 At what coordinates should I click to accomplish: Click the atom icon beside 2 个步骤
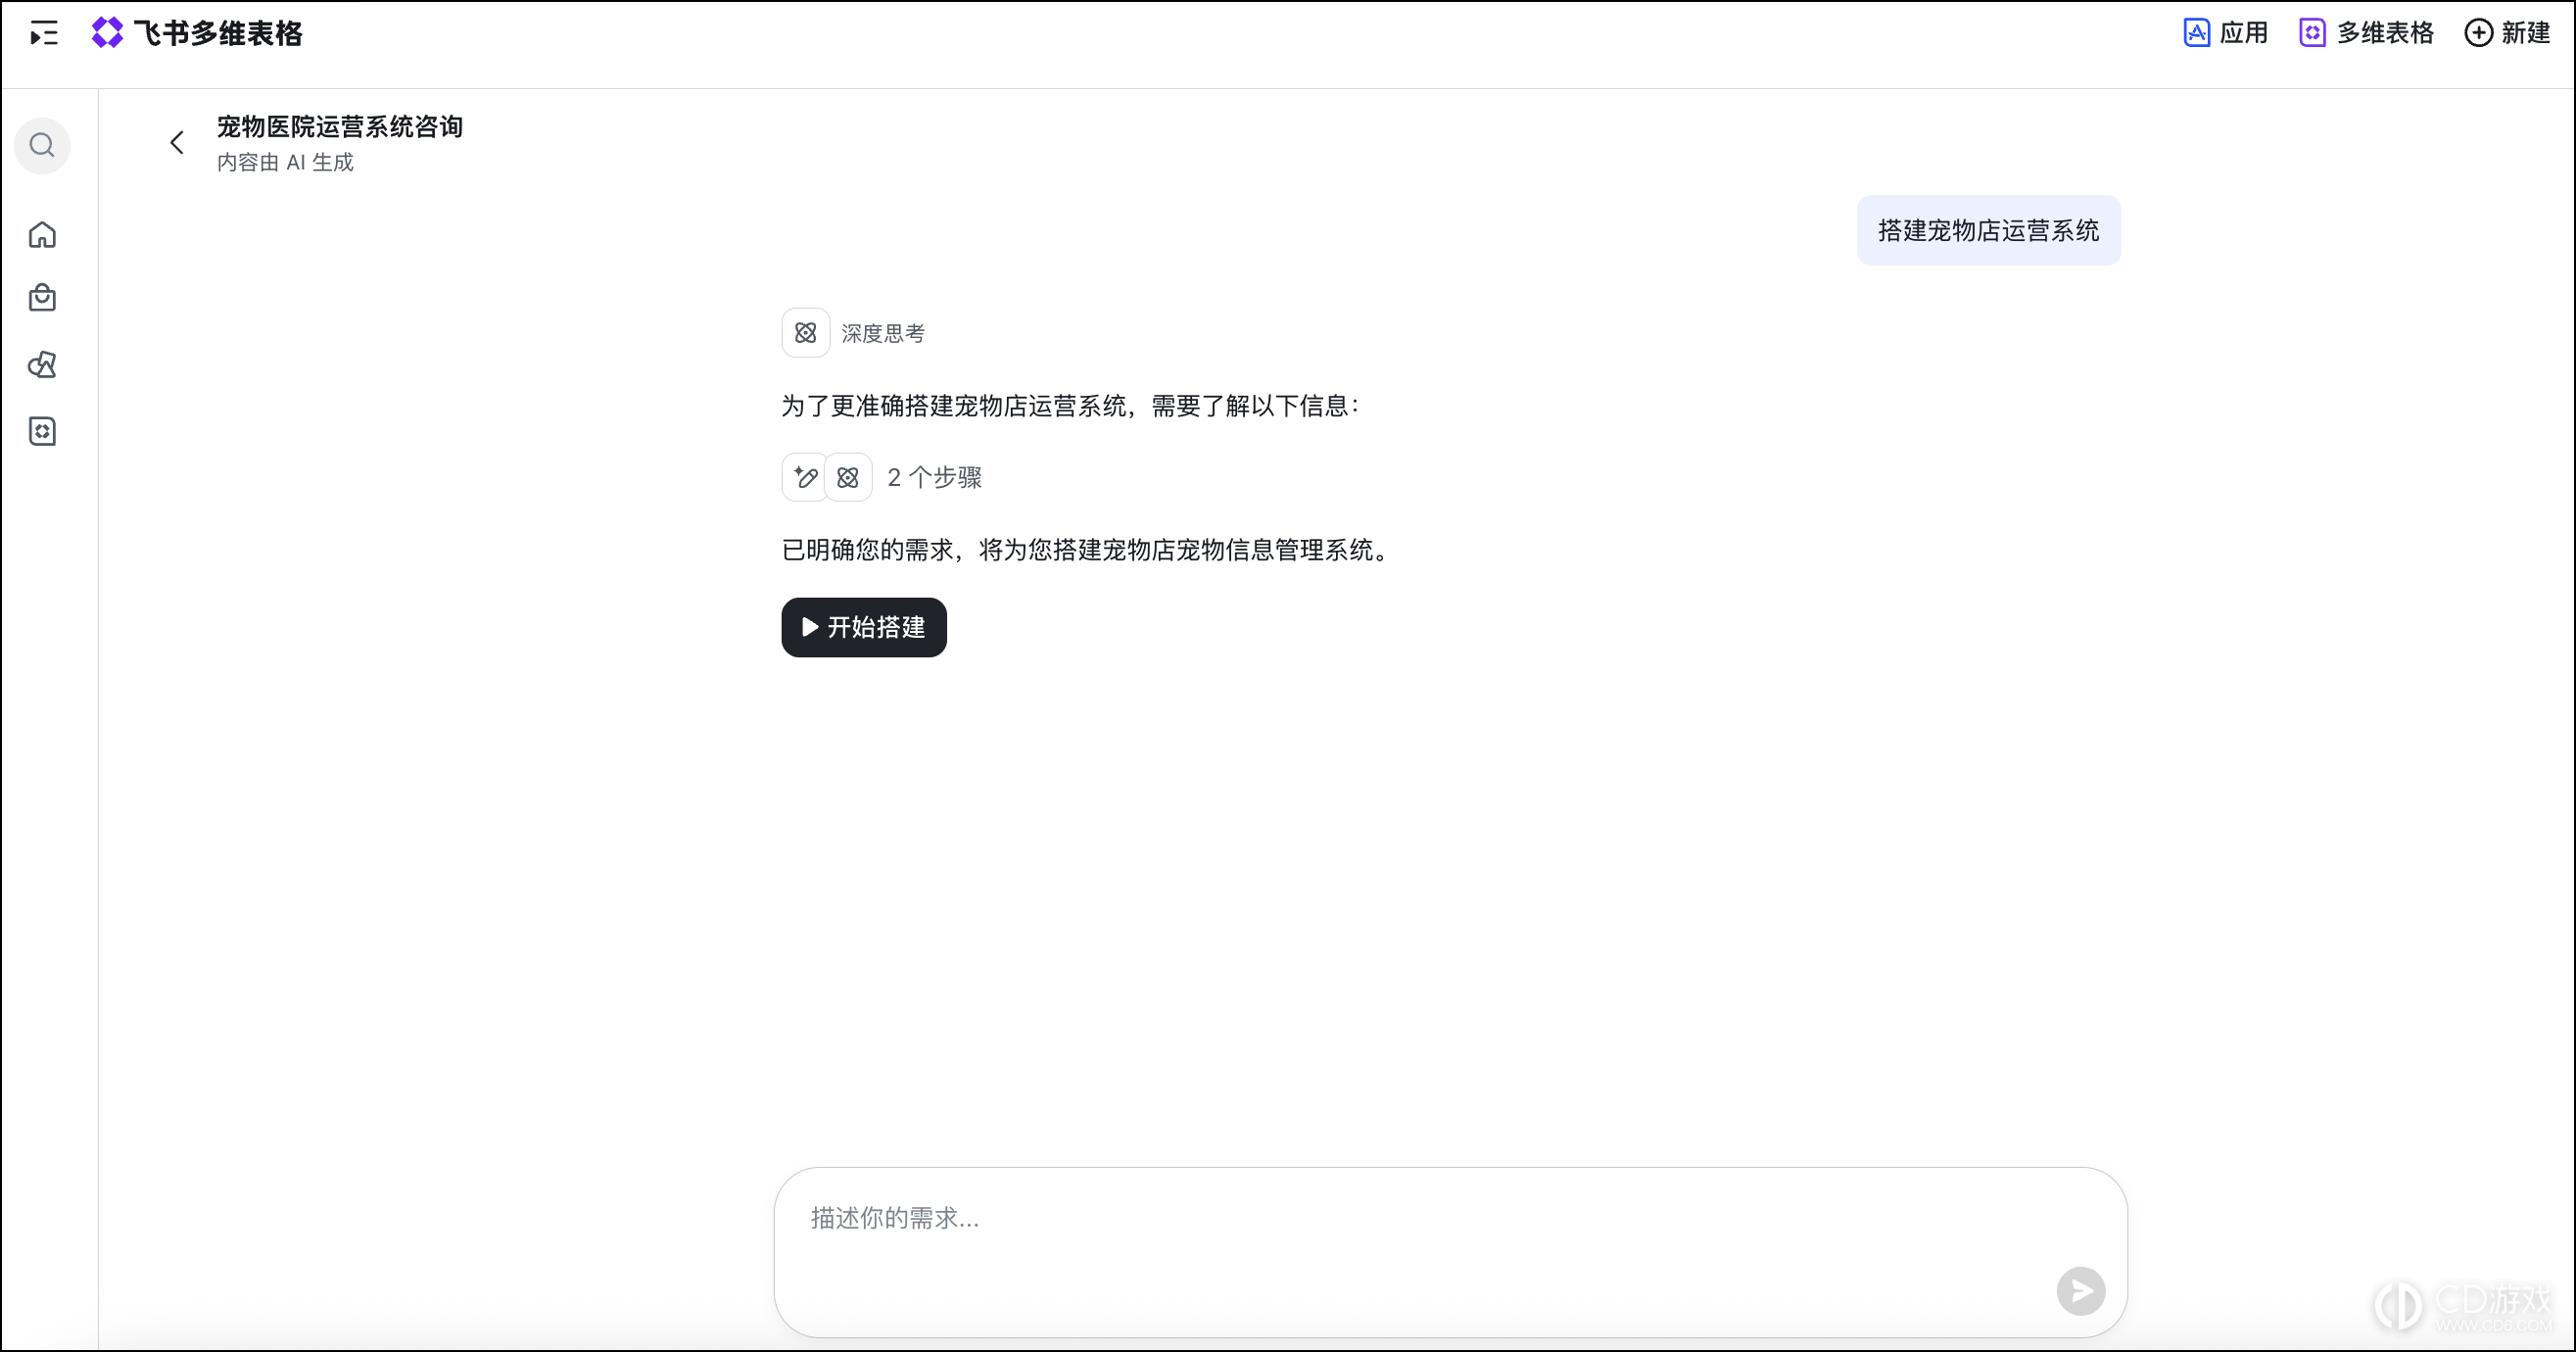point(848,477)
